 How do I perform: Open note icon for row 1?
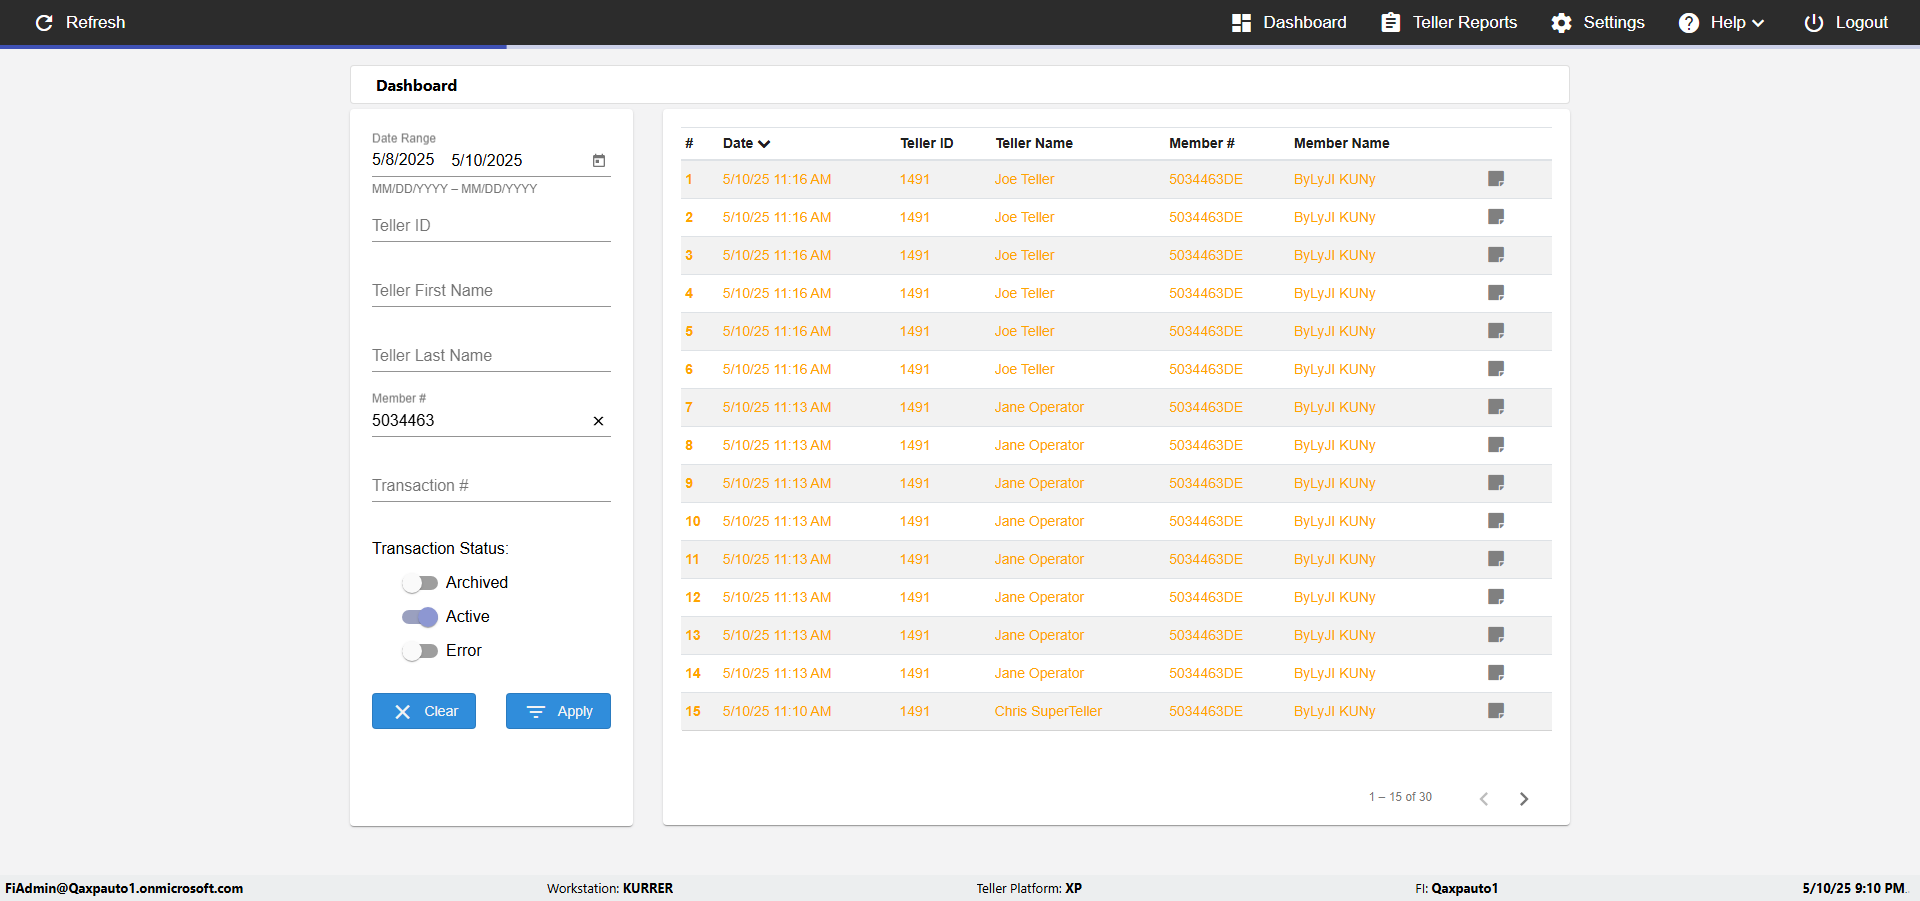[x=1496, y=179]
